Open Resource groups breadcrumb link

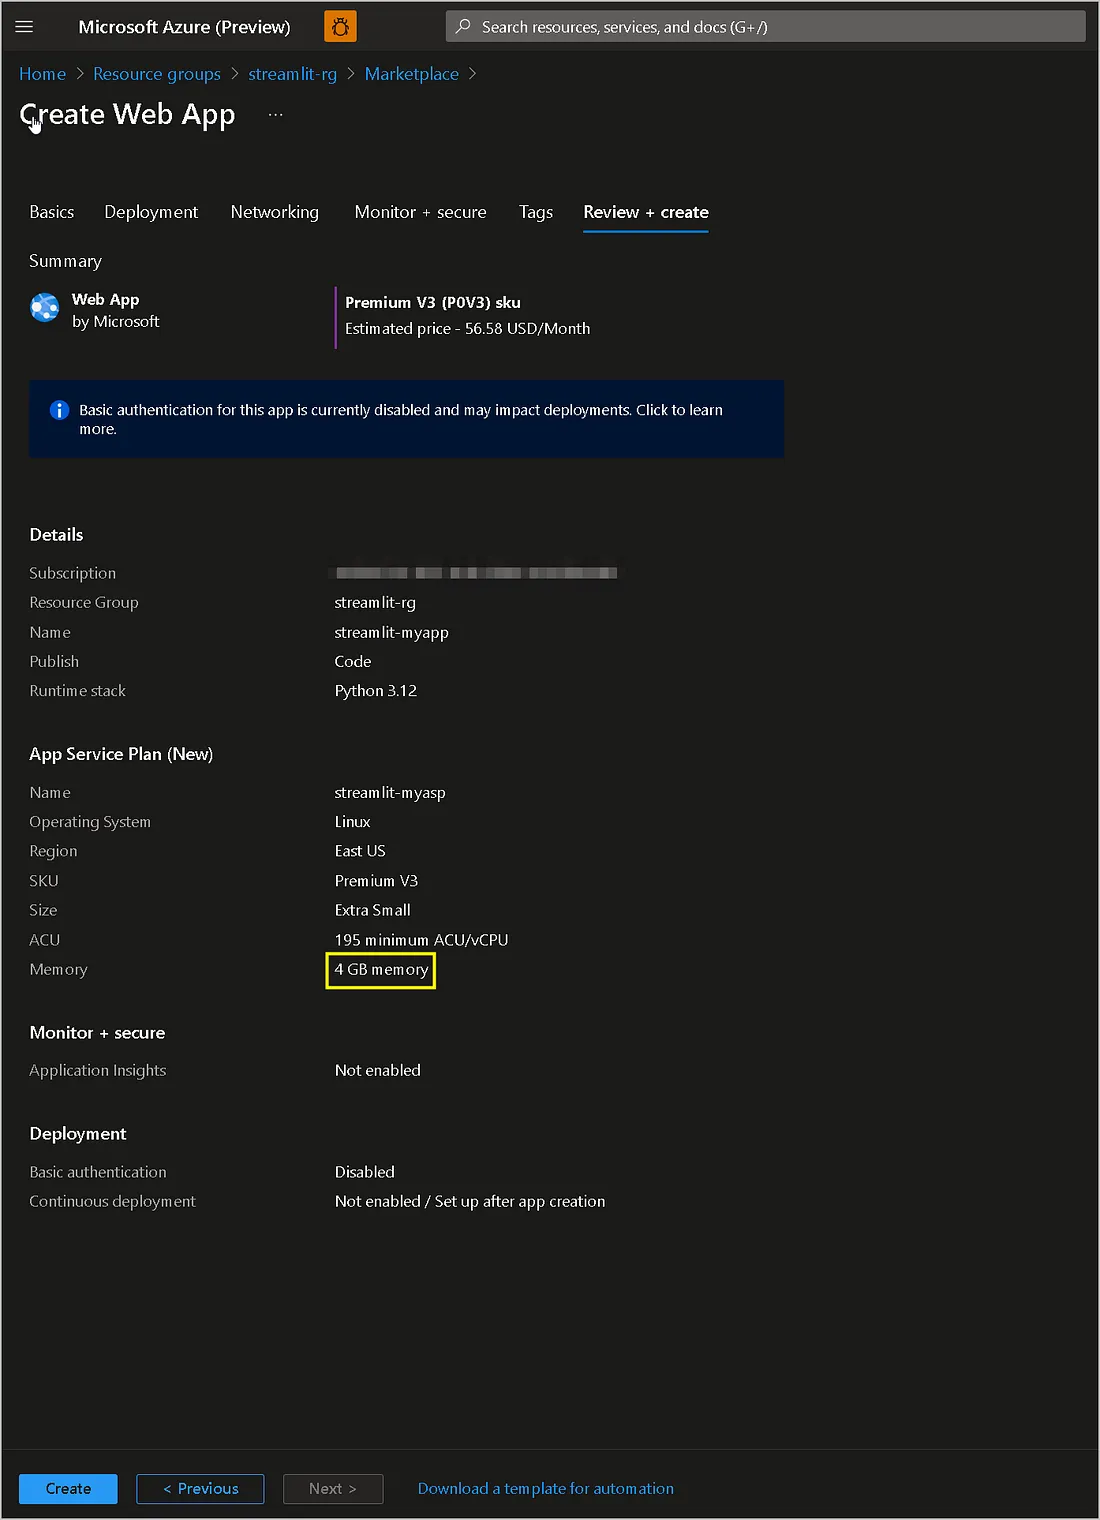pos(157,74)
